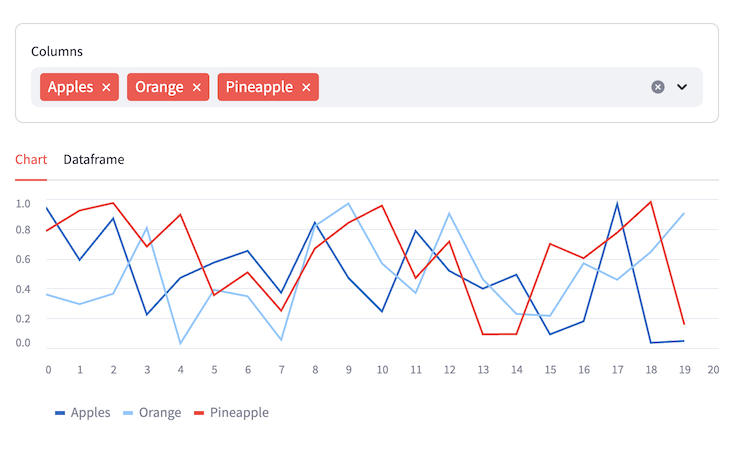Remove the Pineapple tag with its x icon
The image size is (742, 451).
click(x=306, y=88)
